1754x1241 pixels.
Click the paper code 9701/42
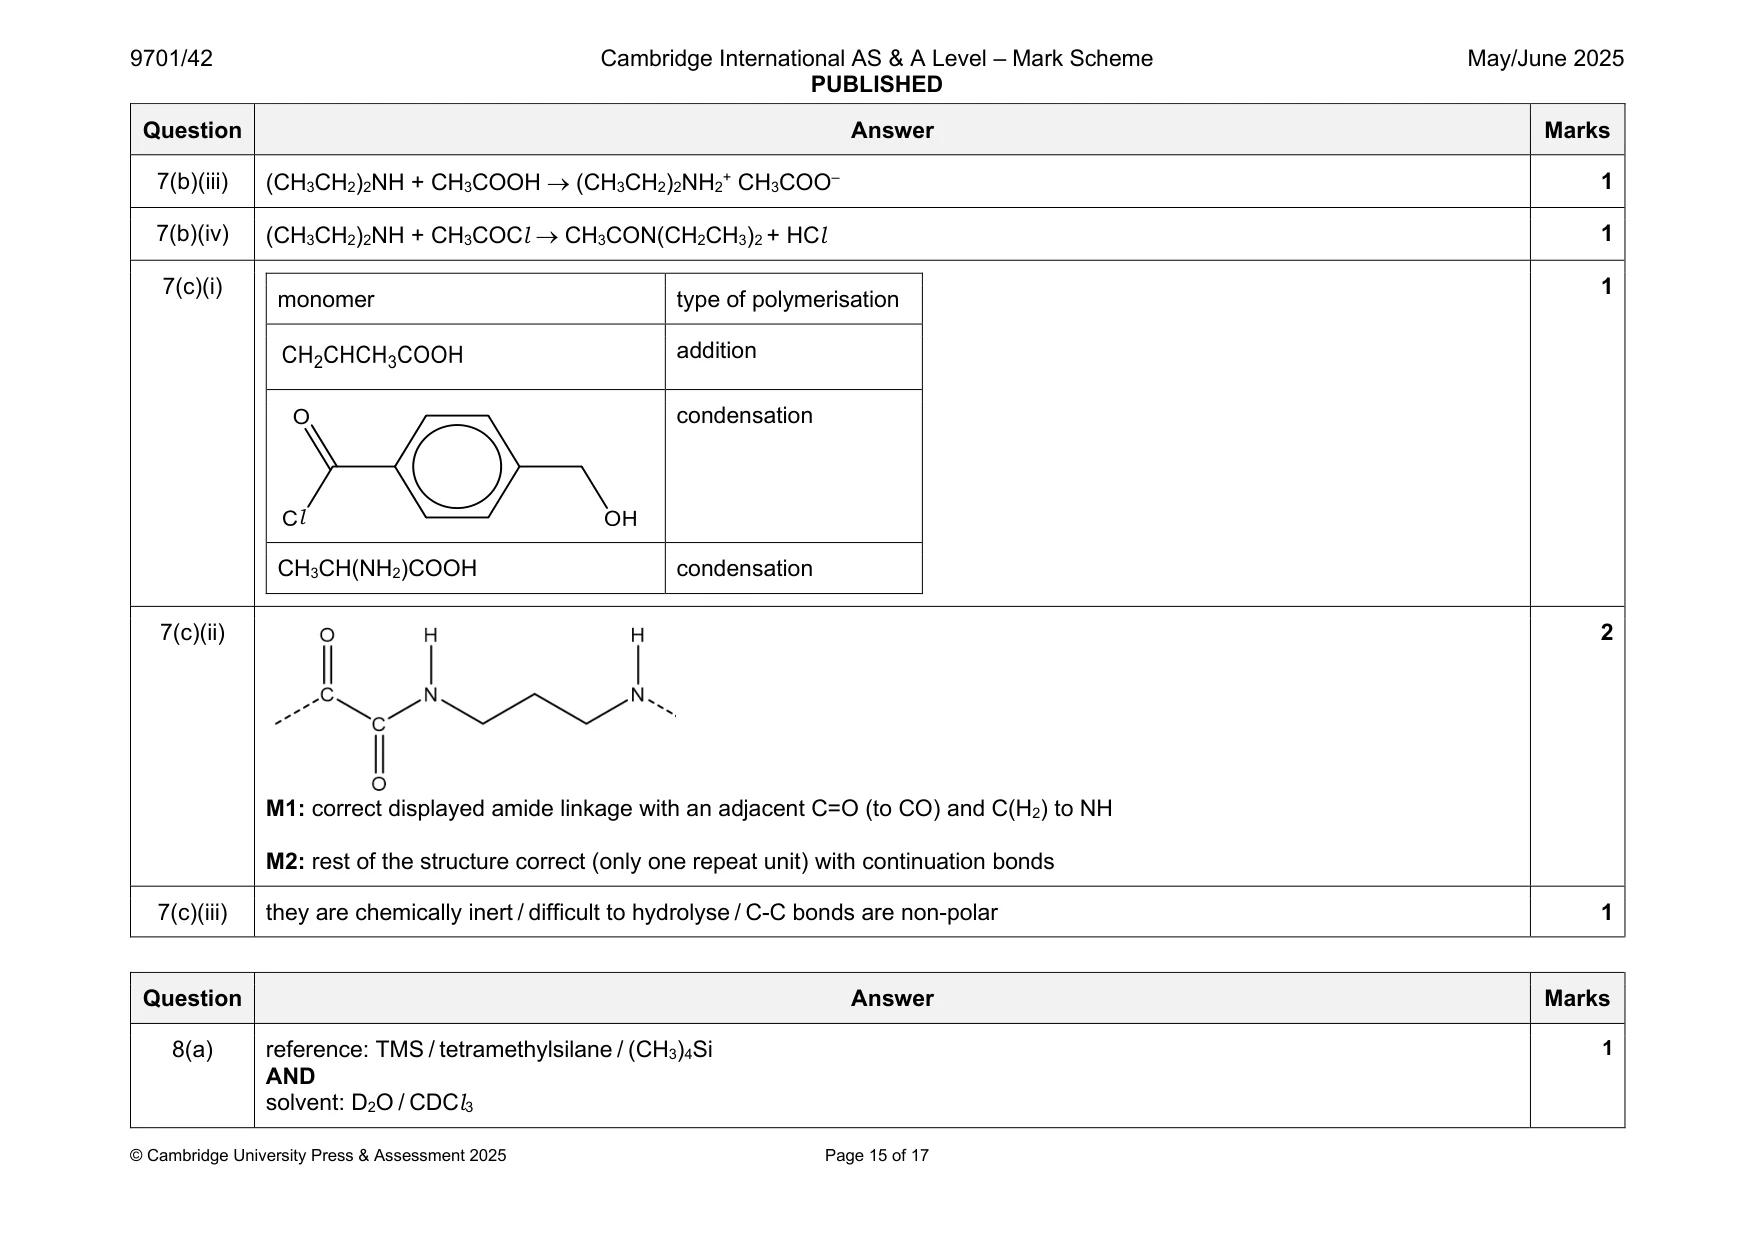click(x=171, y=59)
